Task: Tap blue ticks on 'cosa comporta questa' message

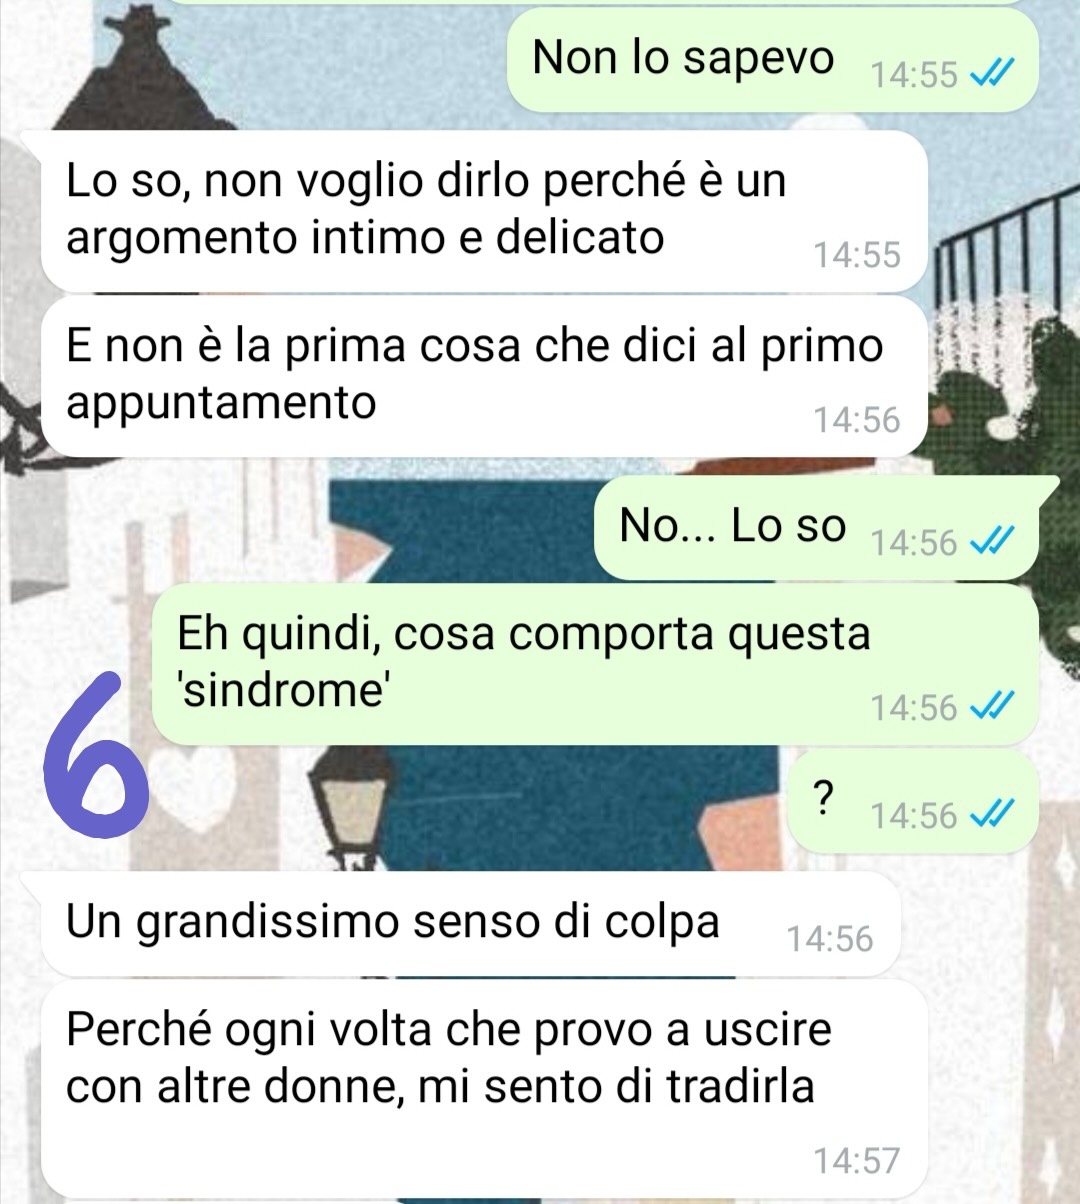Action: point(994,708)
